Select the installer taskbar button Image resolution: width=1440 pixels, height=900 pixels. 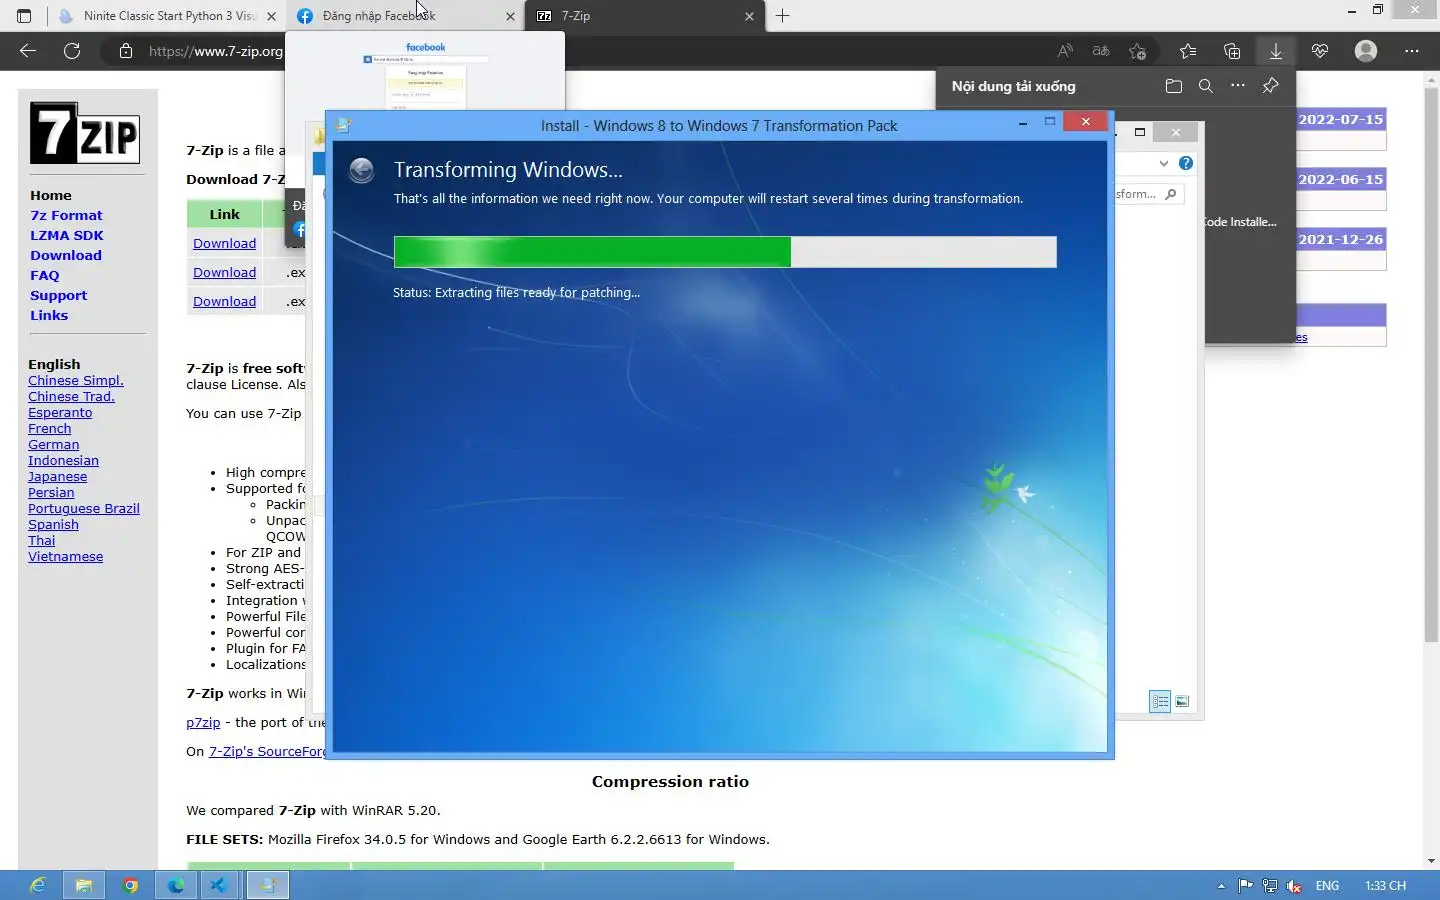point(267,885)
